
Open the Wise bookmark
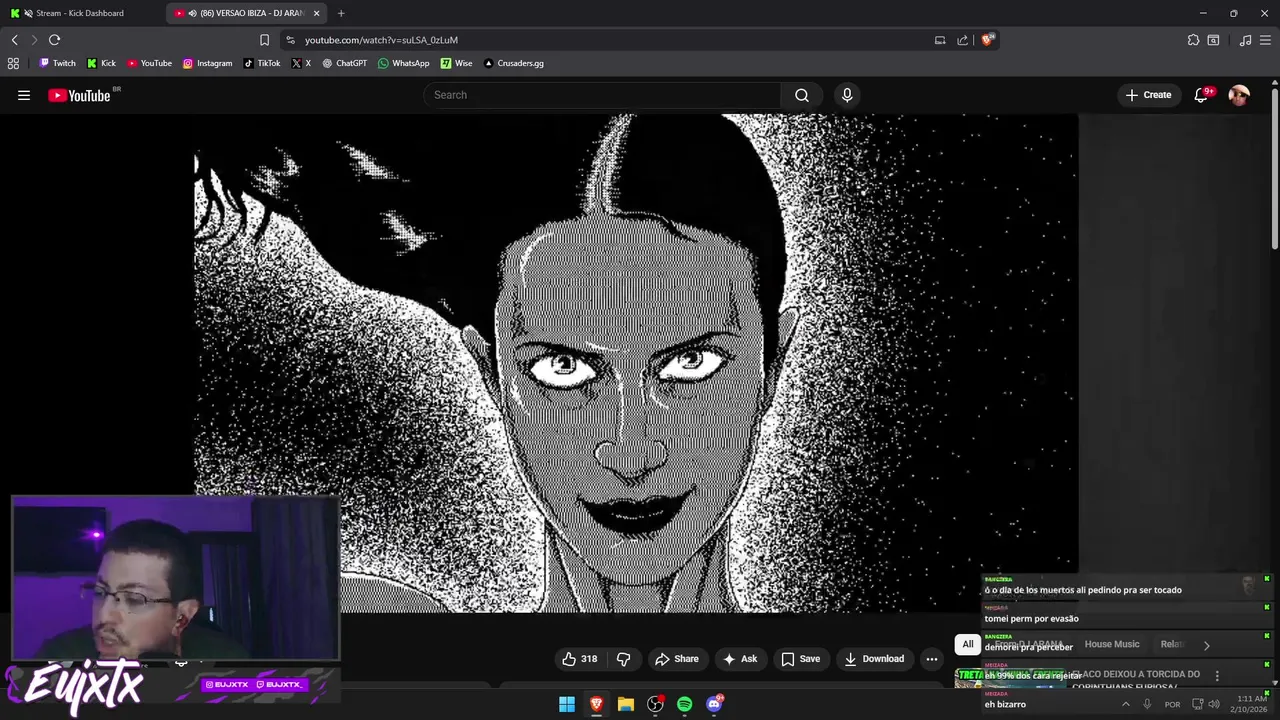pos(456,63)
